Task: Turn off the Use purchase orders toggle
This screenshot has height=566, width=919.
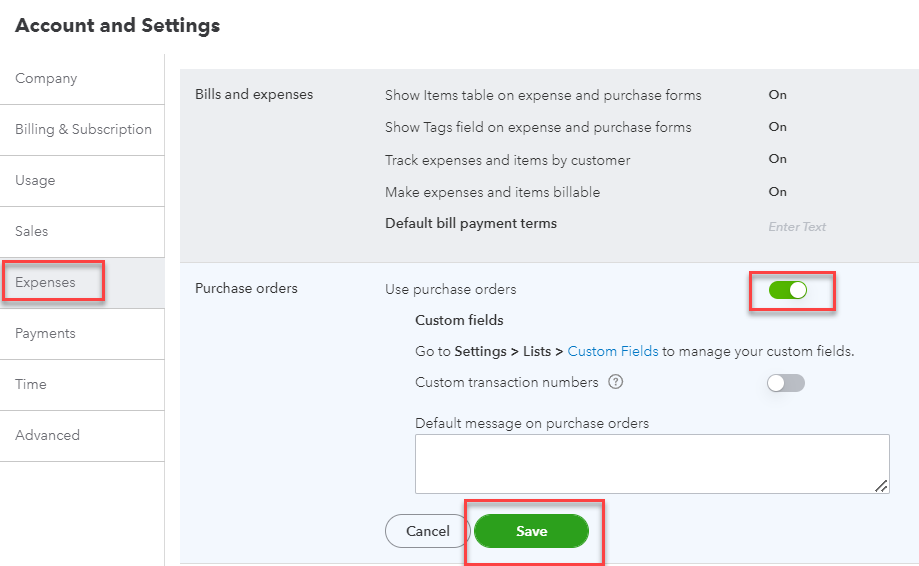Action: [787, 290]
